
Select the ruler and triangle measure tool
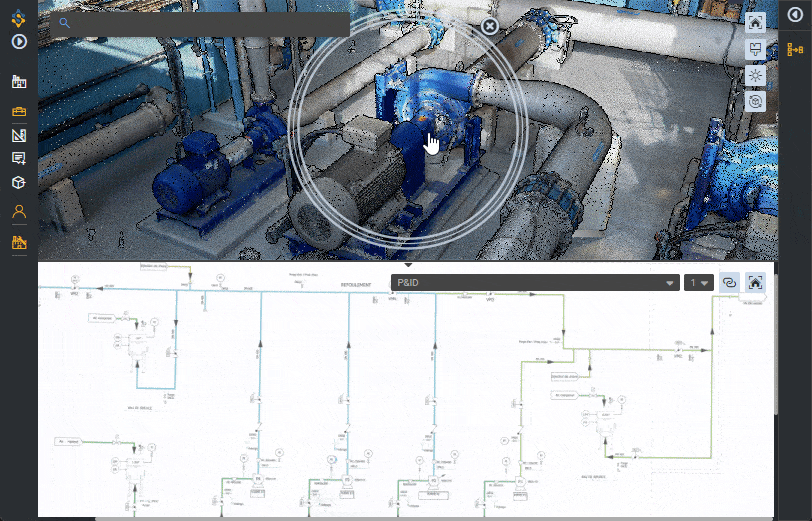coord(18,135)
